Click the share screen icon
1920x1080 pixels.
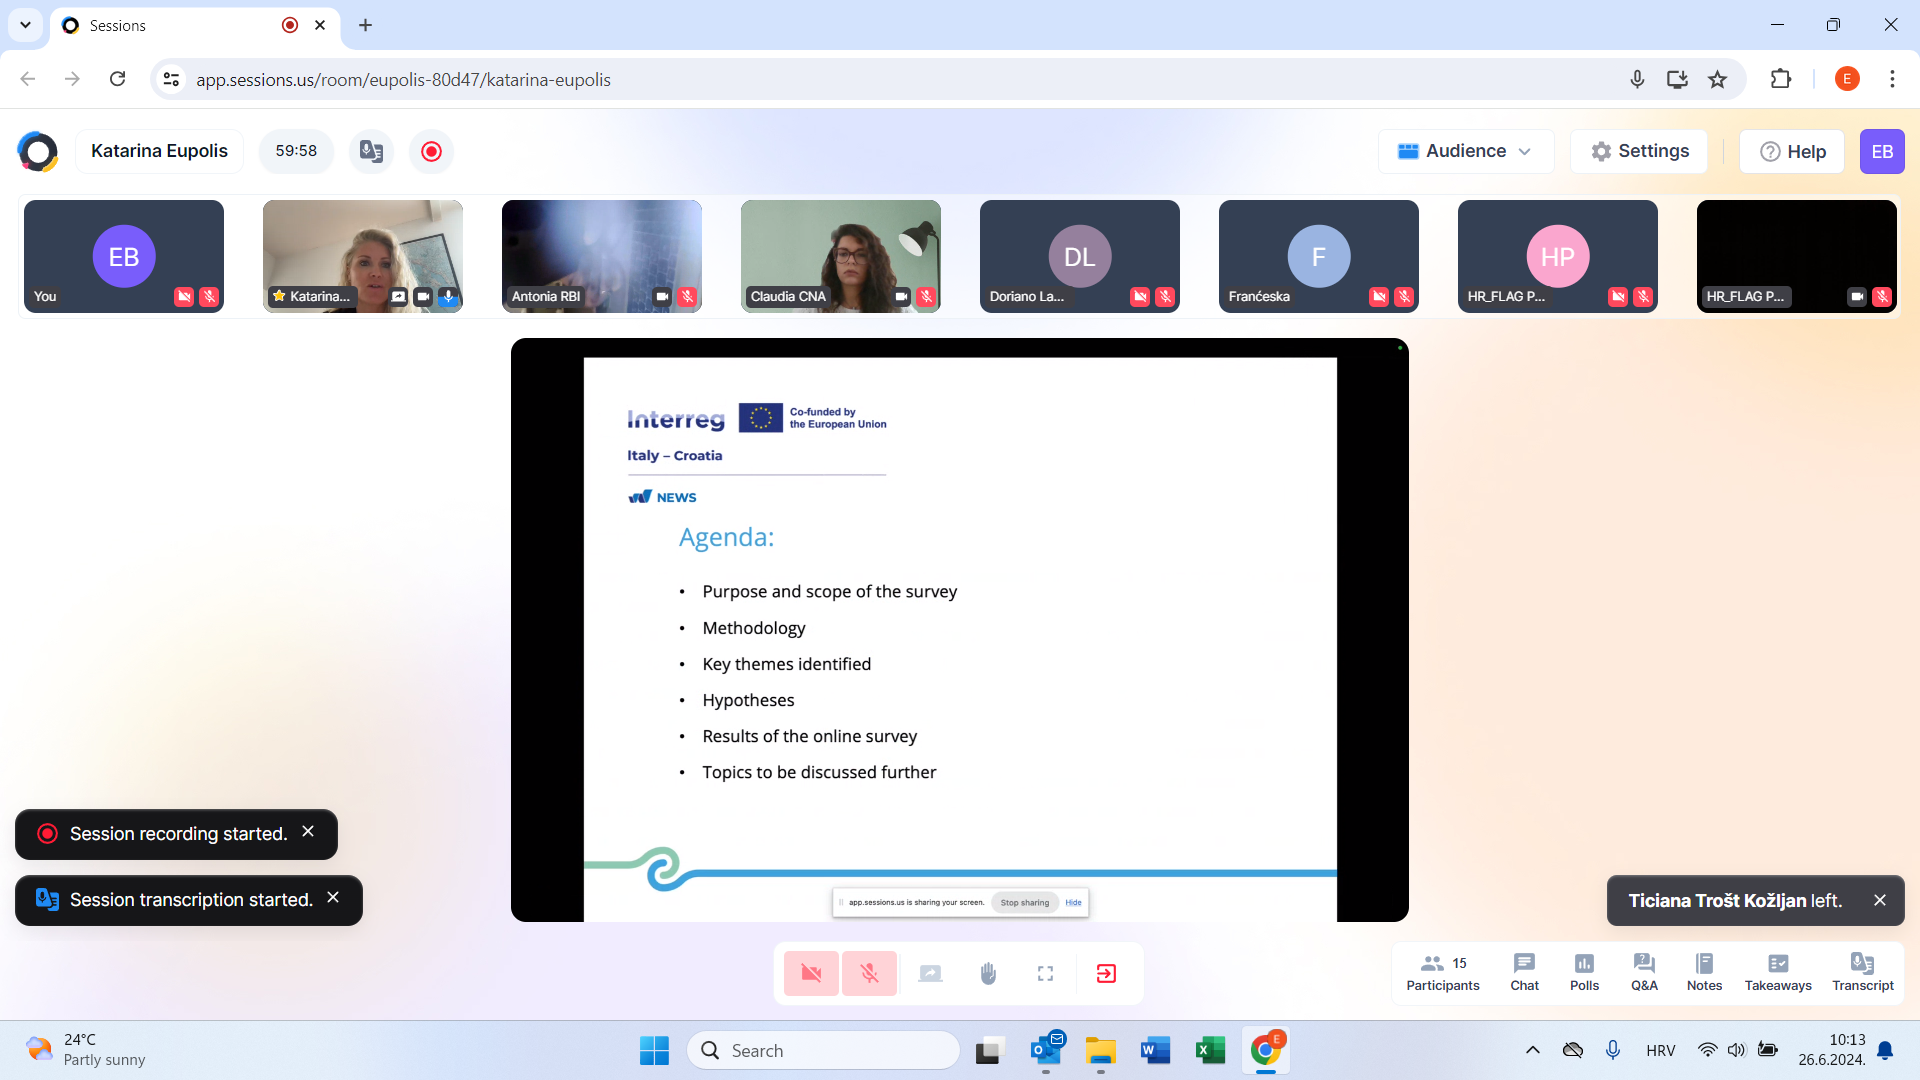tap(930, 974)
